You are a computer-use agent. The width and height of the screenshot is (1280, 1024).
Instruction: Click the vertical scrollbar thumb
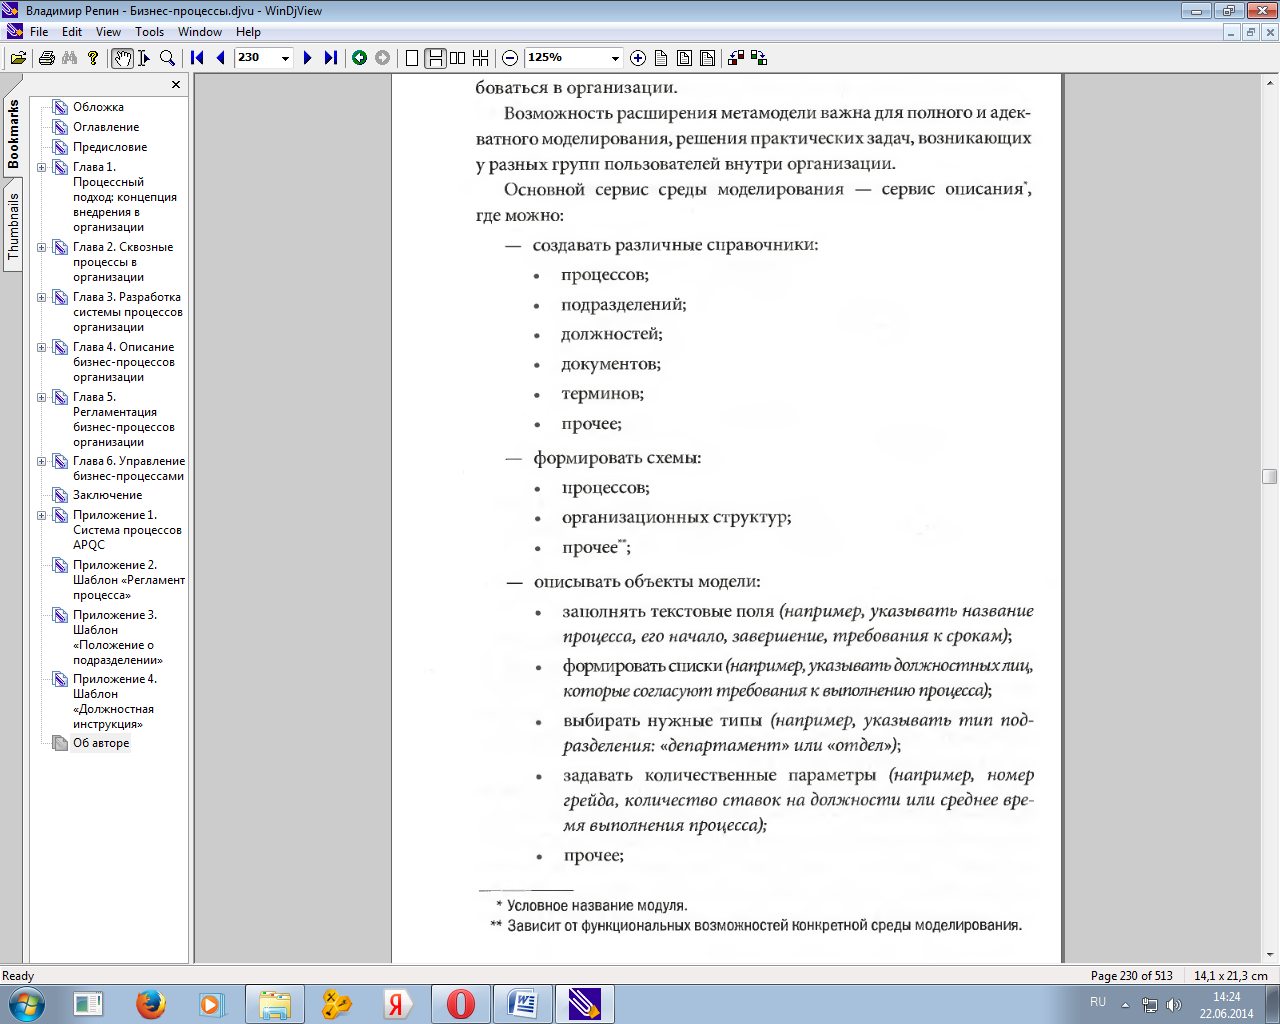click(1270, 476)
